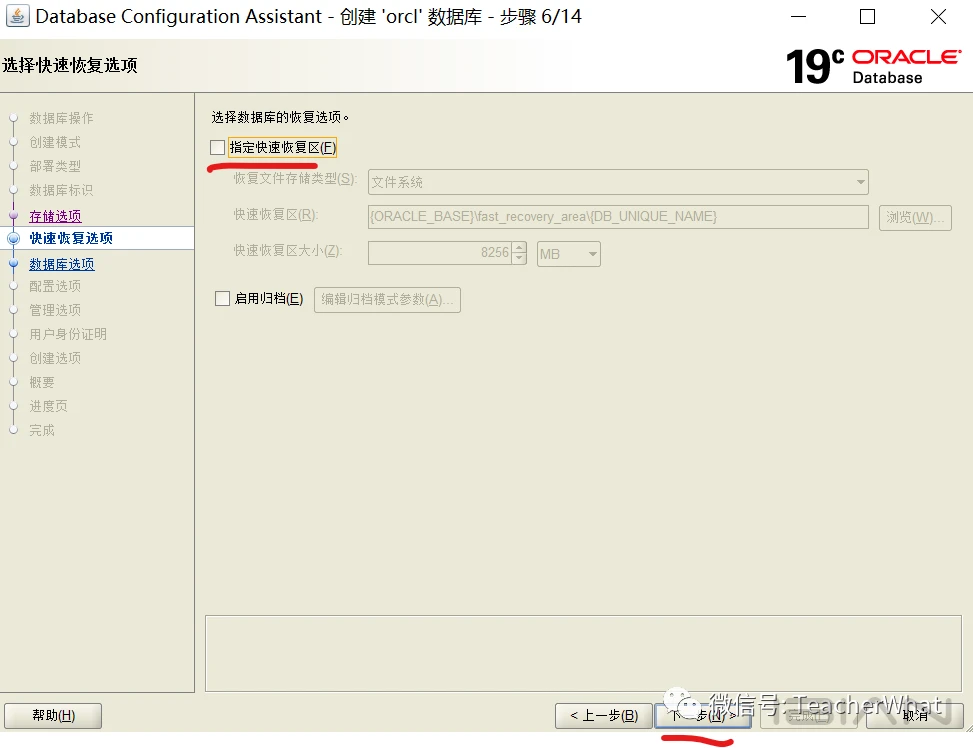973x748 pixels.
Task: Decrease the 快速恢复区大小 spinner value
Action: pos(519,259)
